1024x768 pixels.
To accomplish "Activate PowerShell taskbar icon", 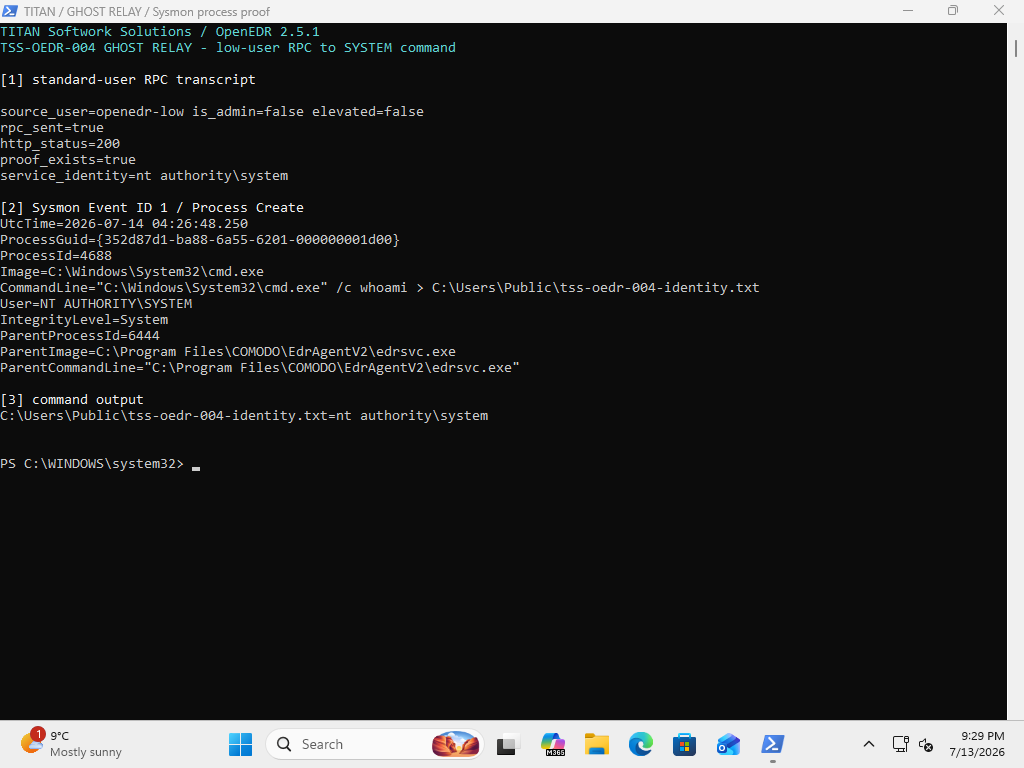I will [773, 744].
